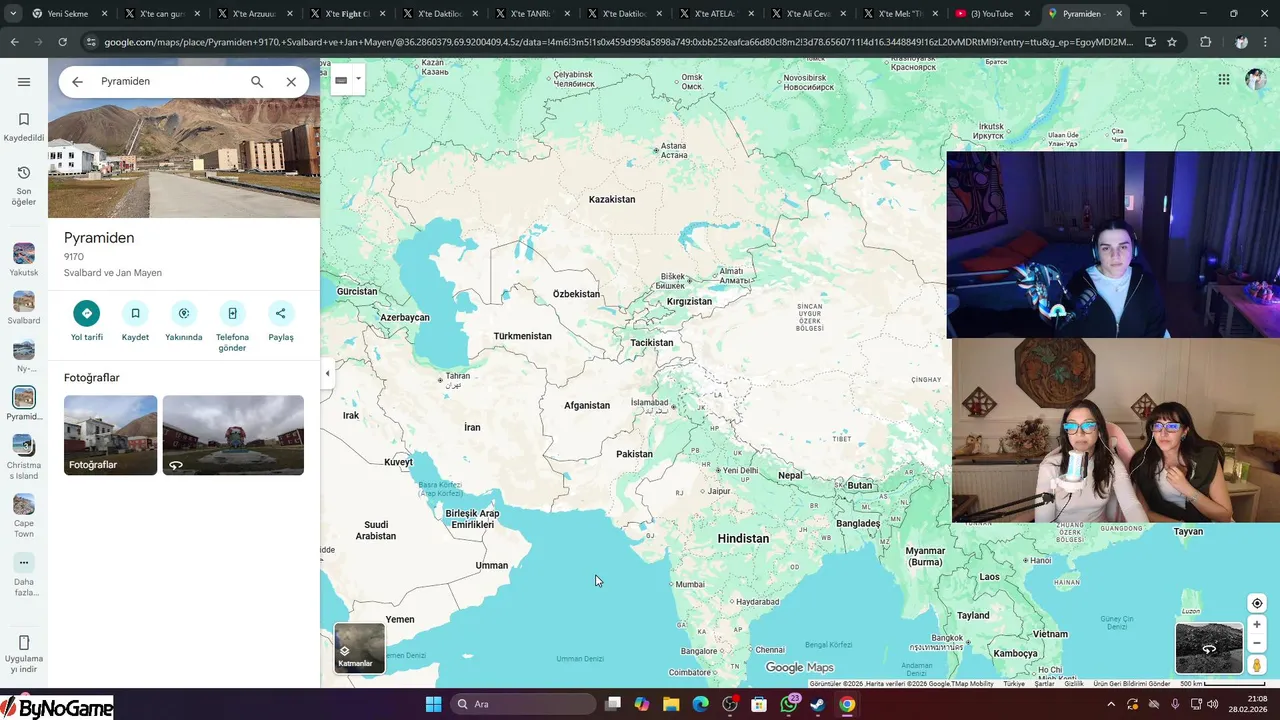Click the Şartlar terms link
This screenshot has width=1280, height=720.
pyautogui.click(x=1044, y=684)
